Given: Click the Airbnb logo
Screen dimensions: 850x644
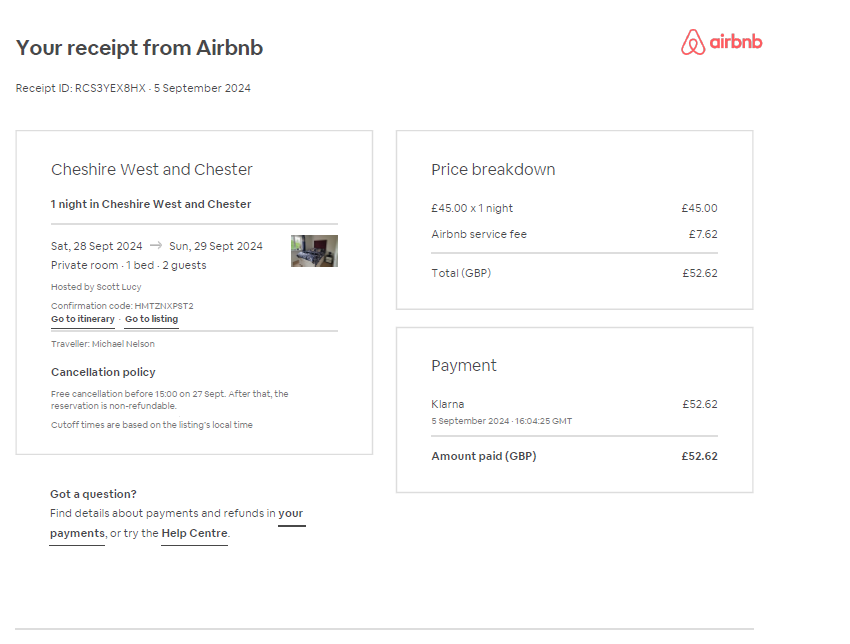Looking at the screenshot, I should pos(722,42).
